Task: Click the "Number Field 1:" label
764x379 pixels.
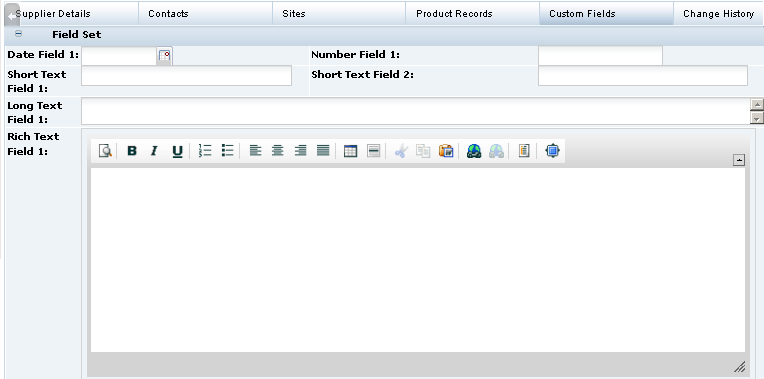Action: click(x=355, y=55)
